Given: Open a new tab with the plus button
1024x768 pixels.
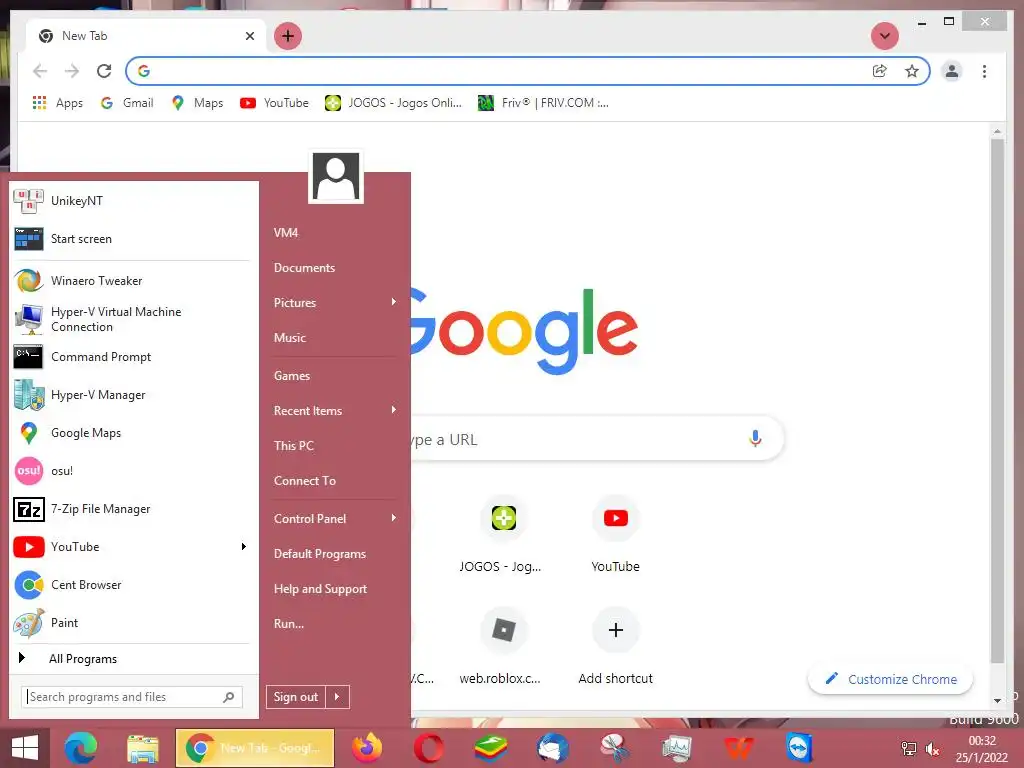Looking at the screenshot, I should pyautogui.click(x=288, y=36).
